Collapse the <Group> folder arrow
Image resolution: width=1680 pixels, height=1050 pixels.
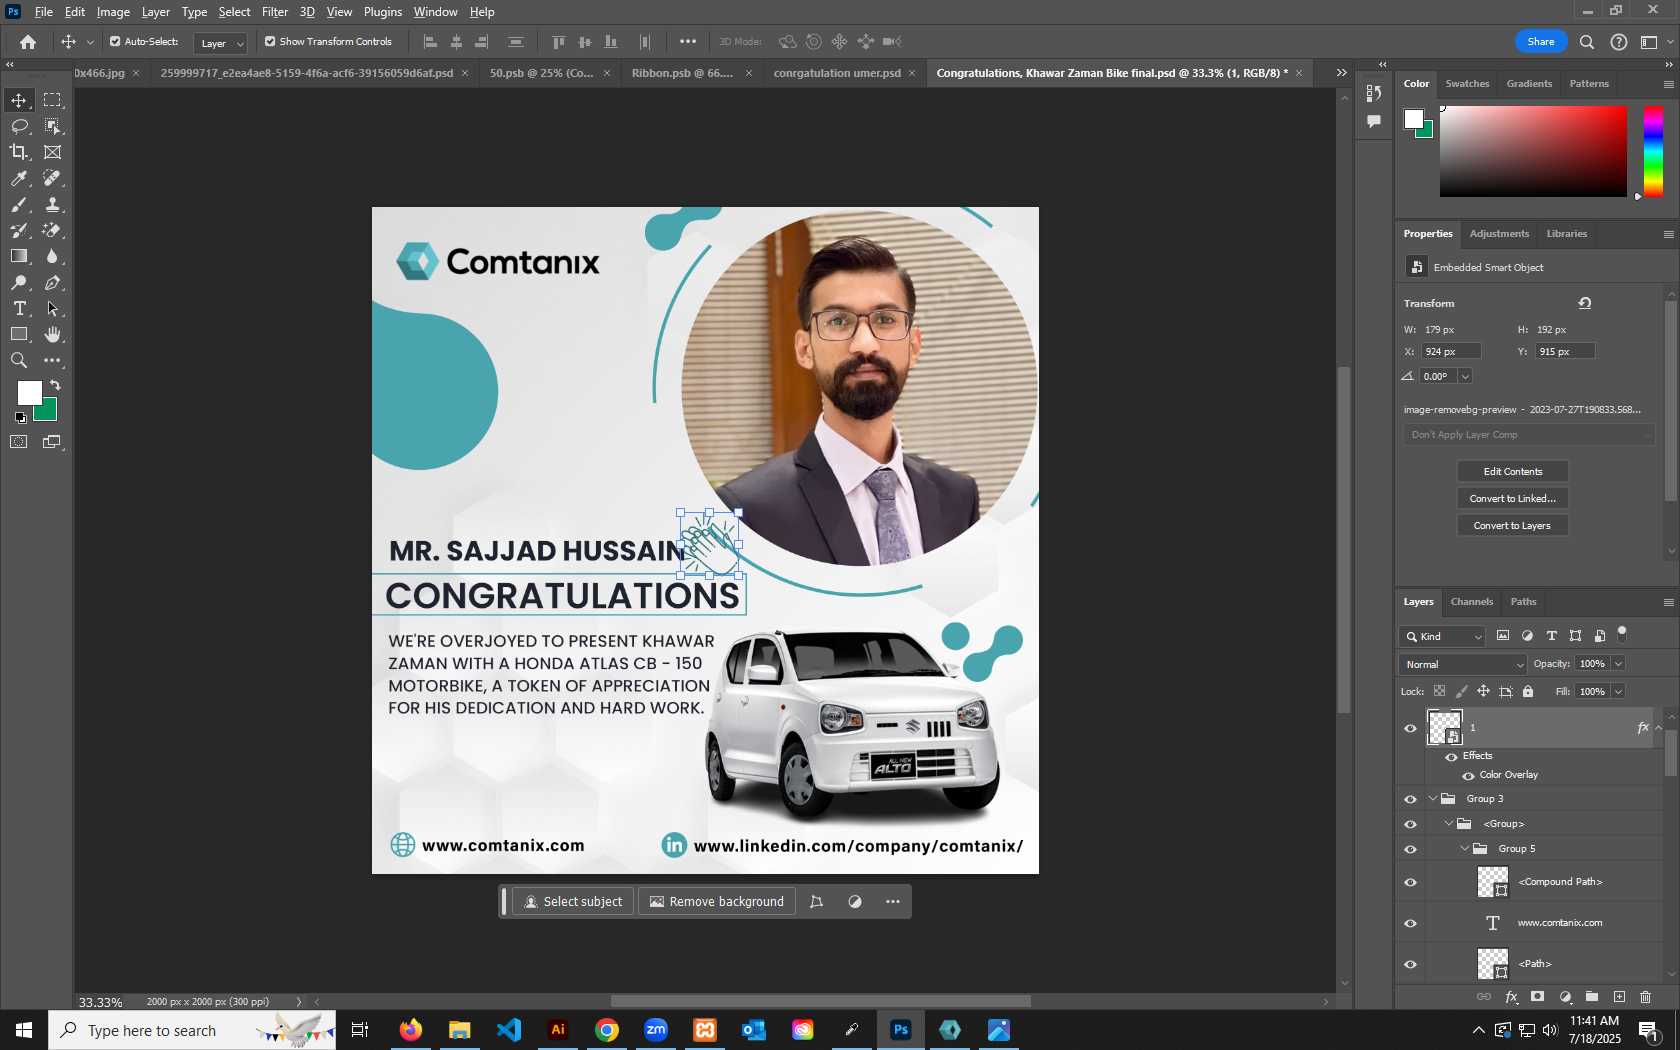[1449, 824]
